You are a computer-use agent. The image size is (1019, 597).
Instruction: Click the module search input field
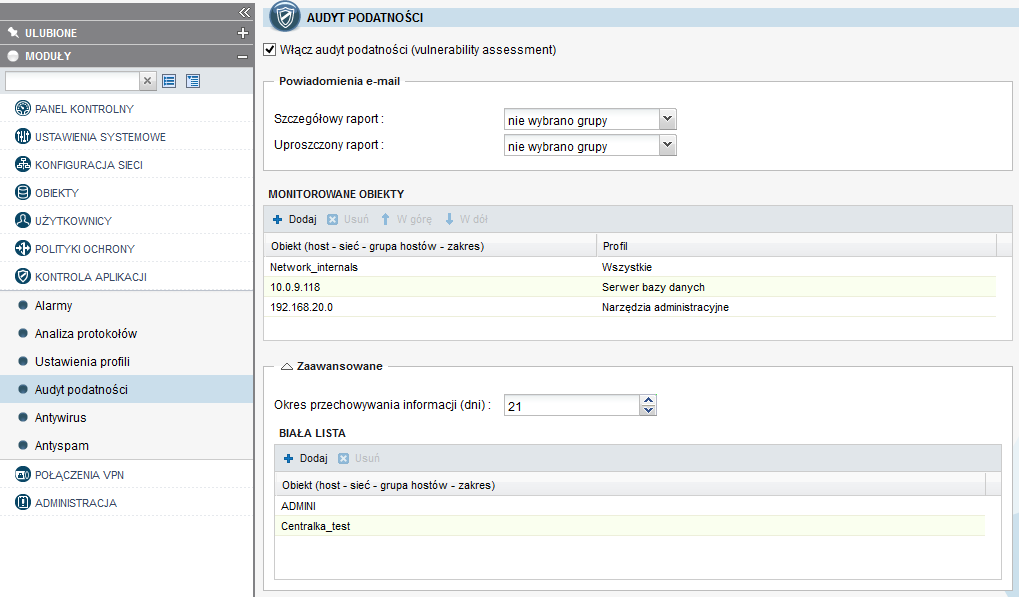[72, 81]
